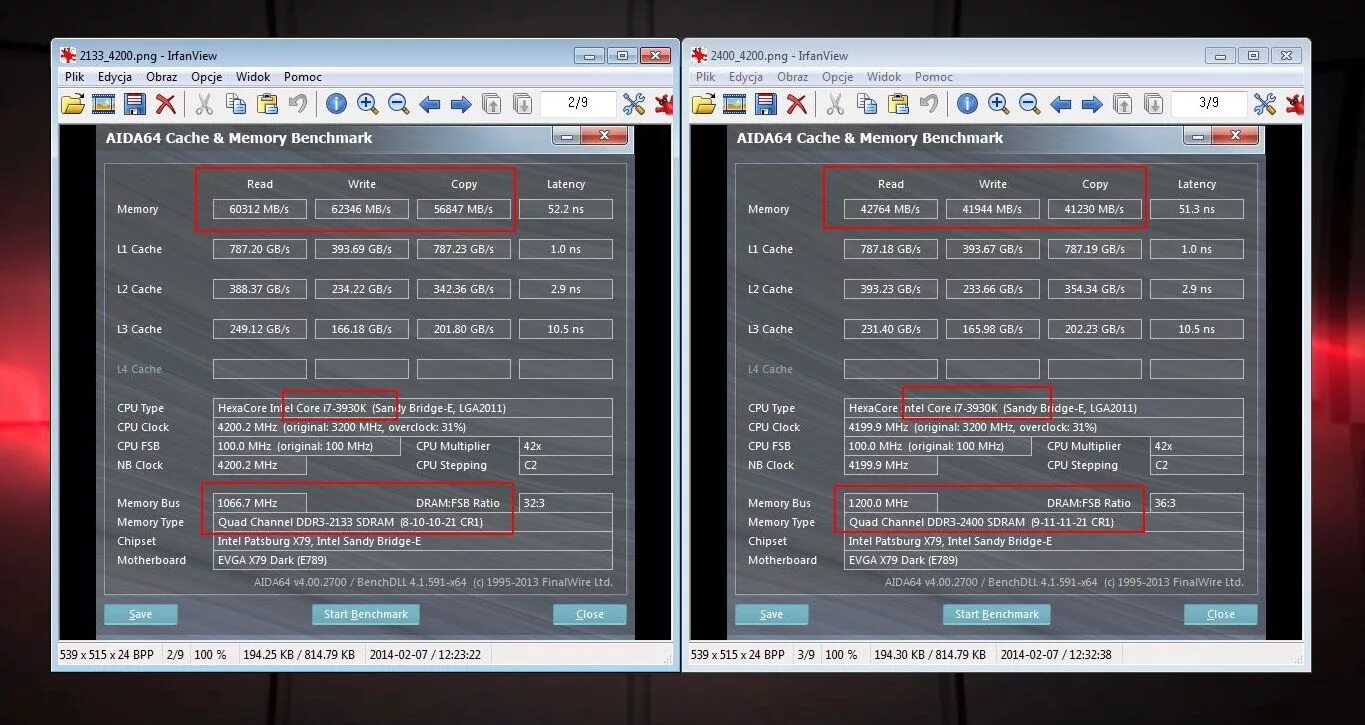Click the 2/9 page number field
Screen dimensions: 1365x725
pyautogui.click(x=578, y=103)
